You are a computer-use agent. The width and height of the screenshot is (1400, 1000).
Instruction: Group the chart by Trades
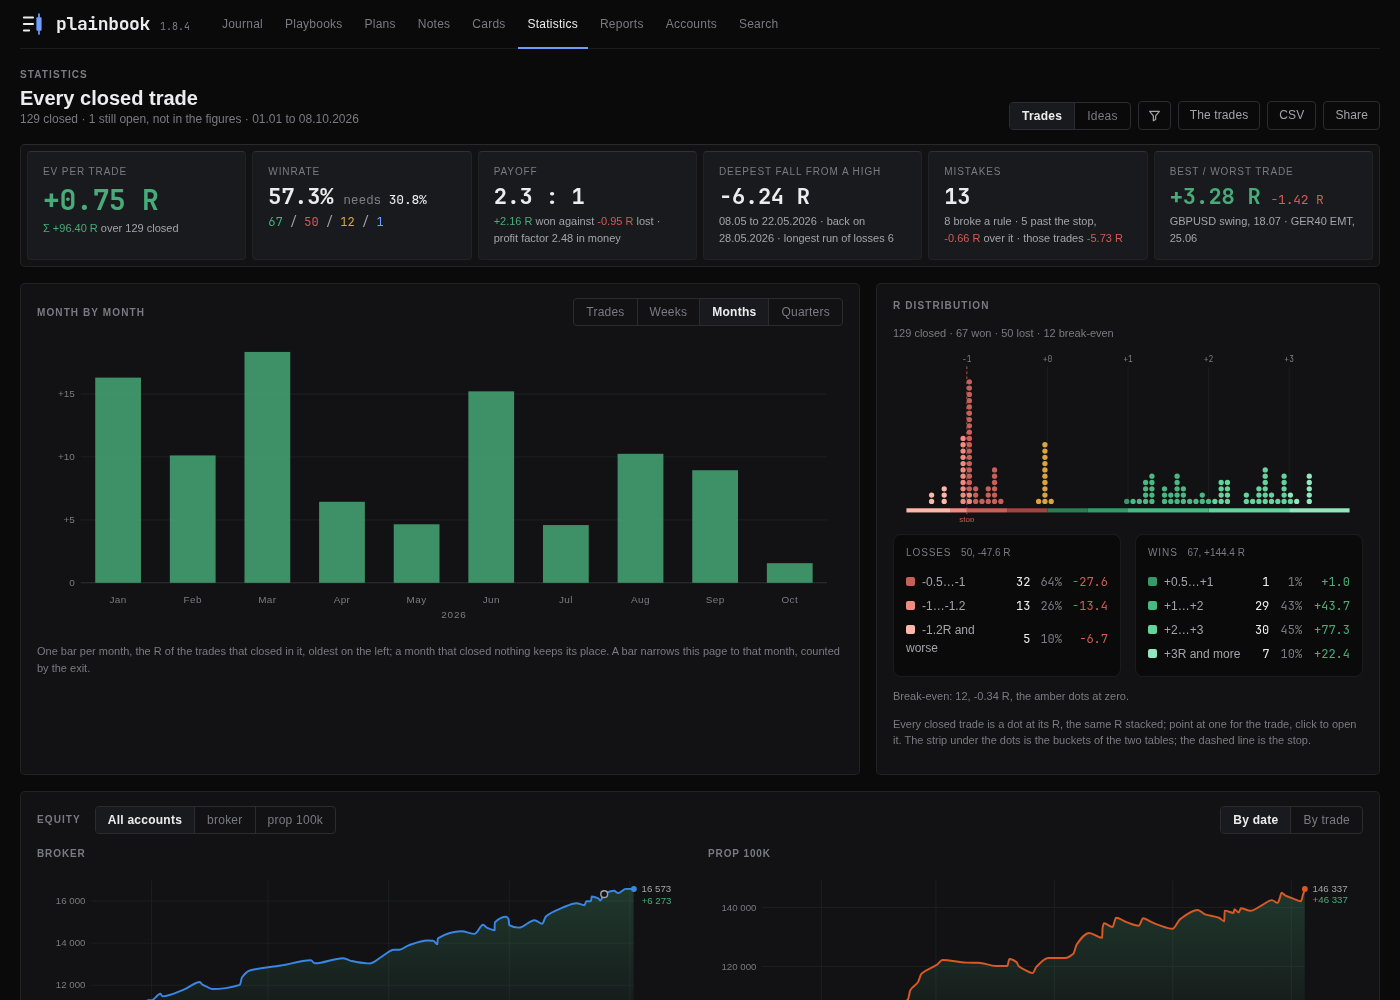coord(605,312)
